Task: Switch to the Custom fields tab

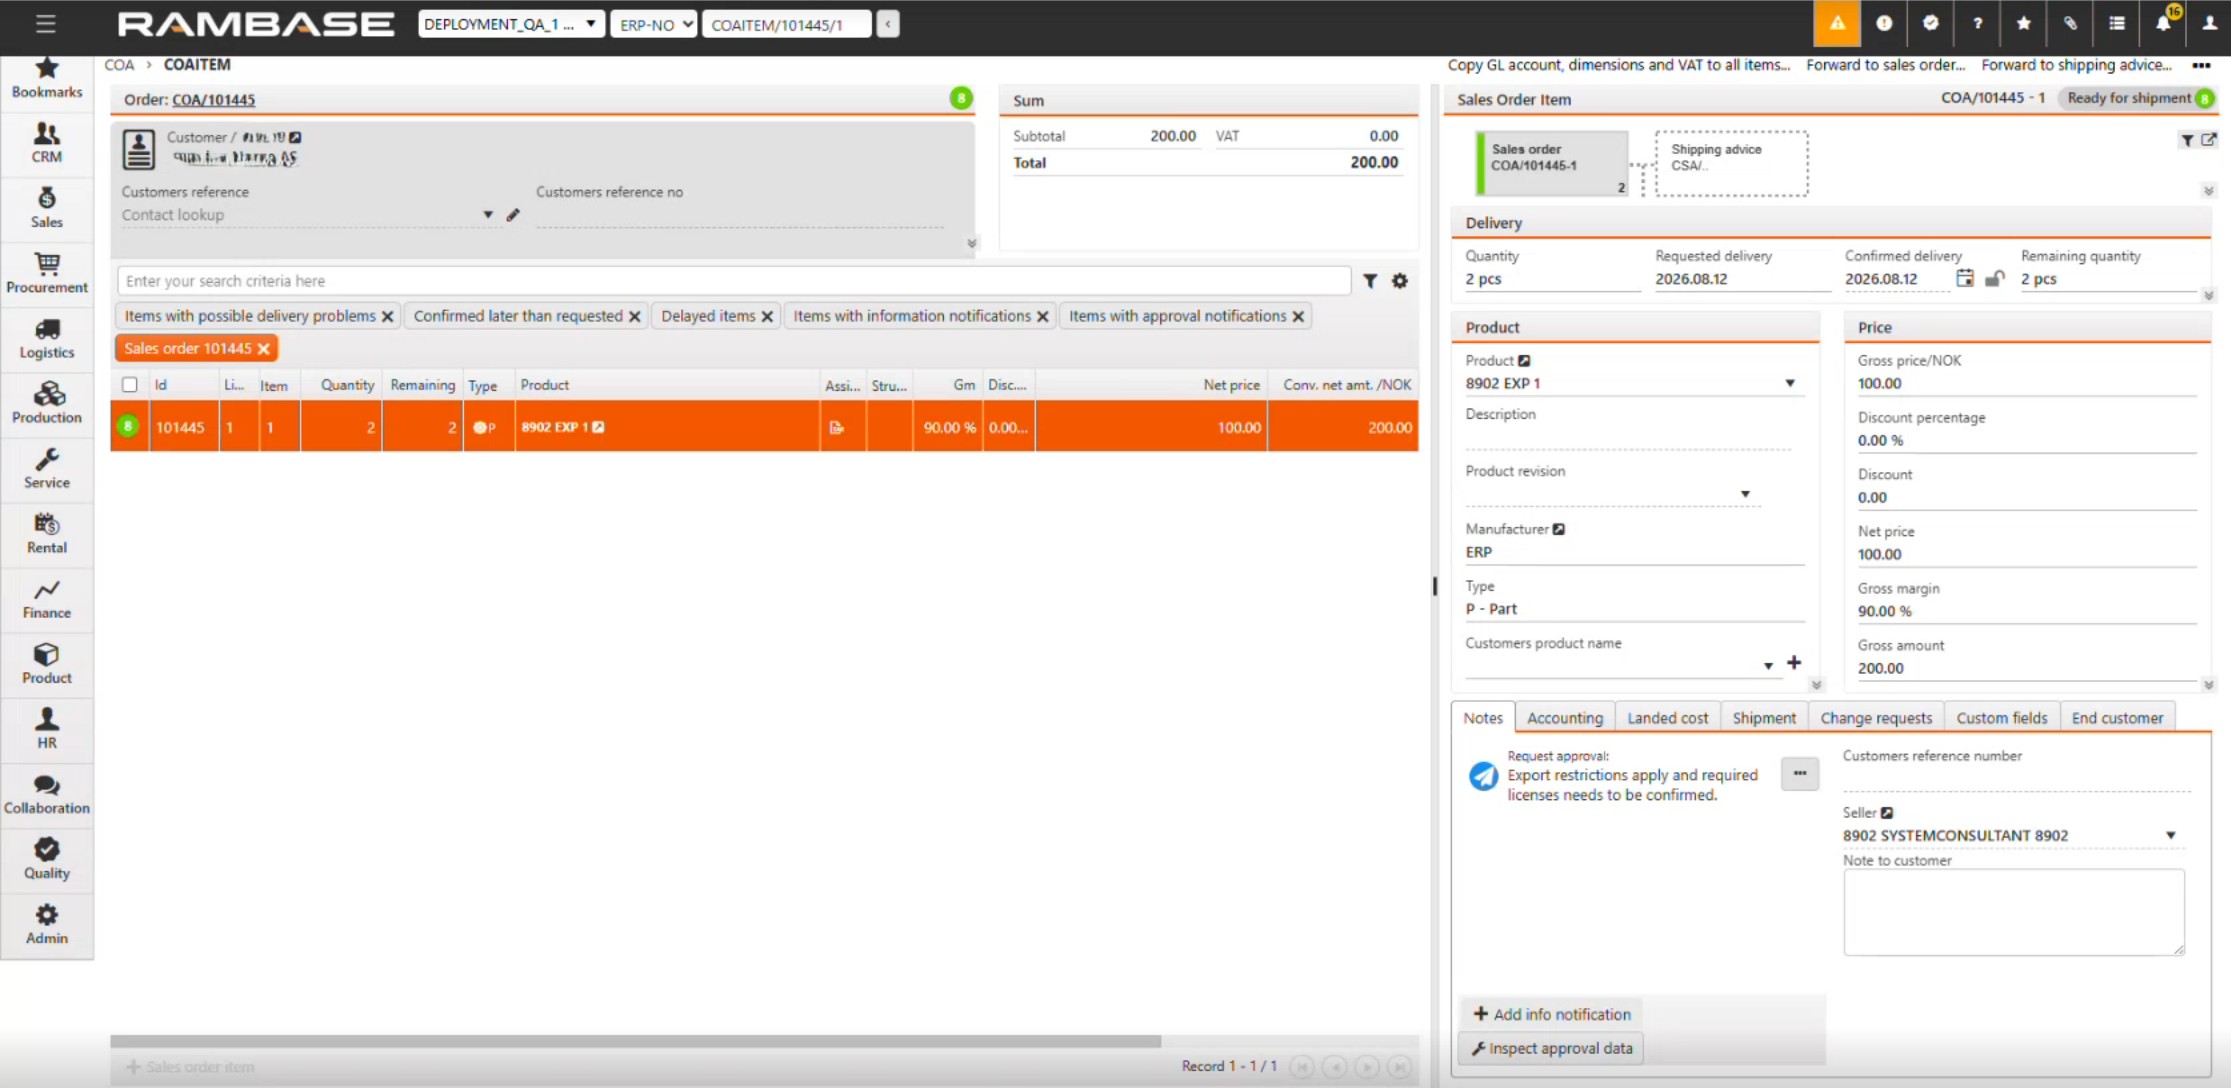Action: point(2002,718)
